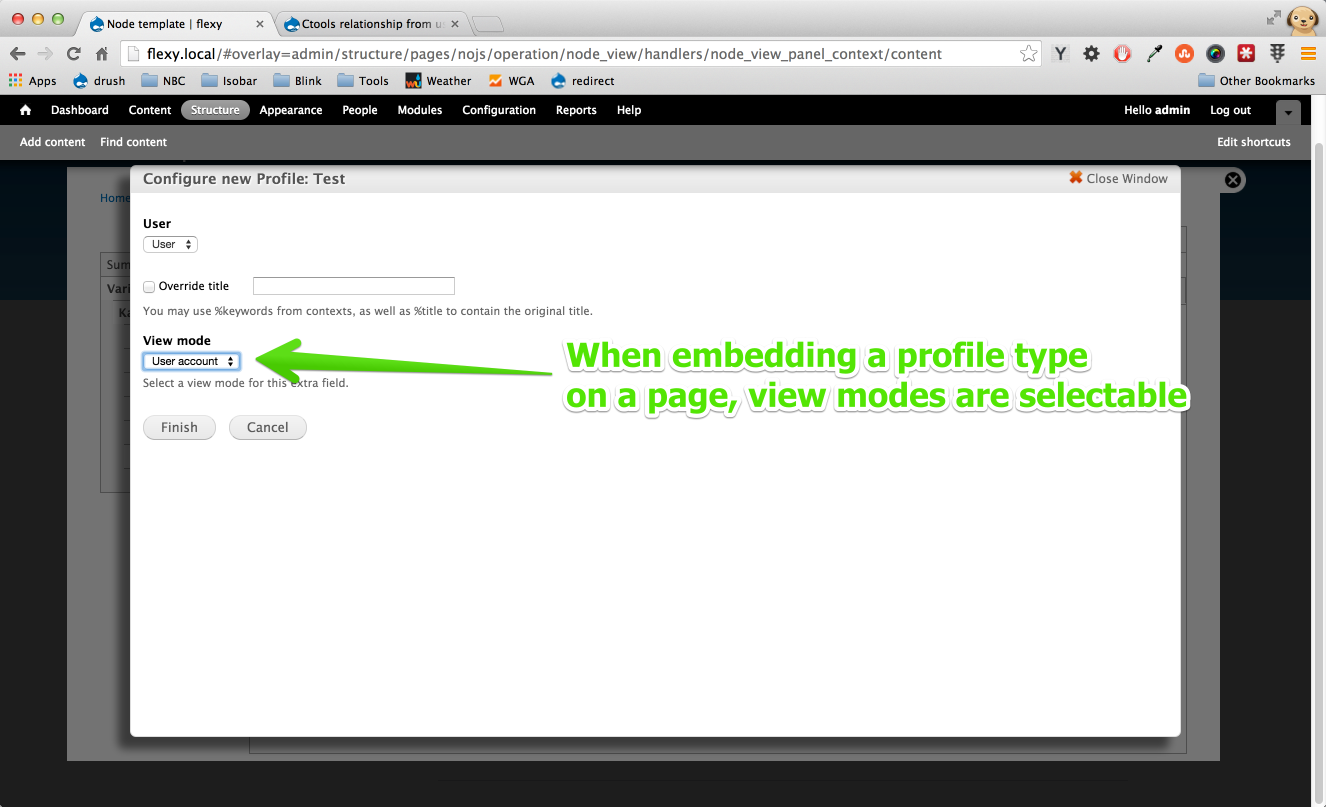Click the dog profile avatar
Viewport: 1326px width, 807px height.
[x=1303, y=19]
